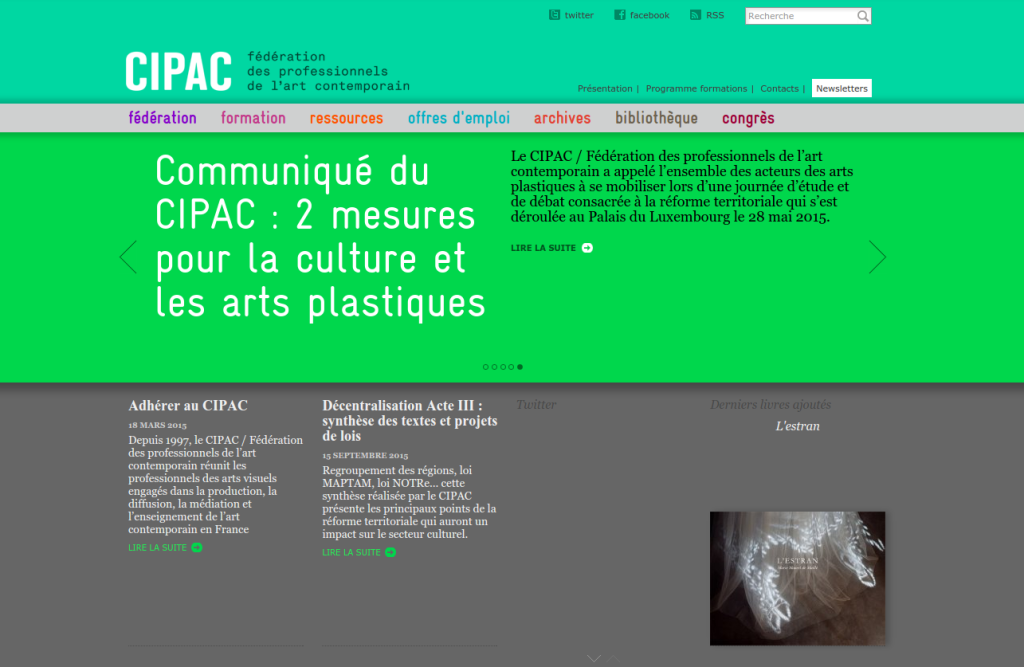Click LIRE LA SUITE under Adhérer au CIPAC
1024x667 pixels.
point(157,547)
